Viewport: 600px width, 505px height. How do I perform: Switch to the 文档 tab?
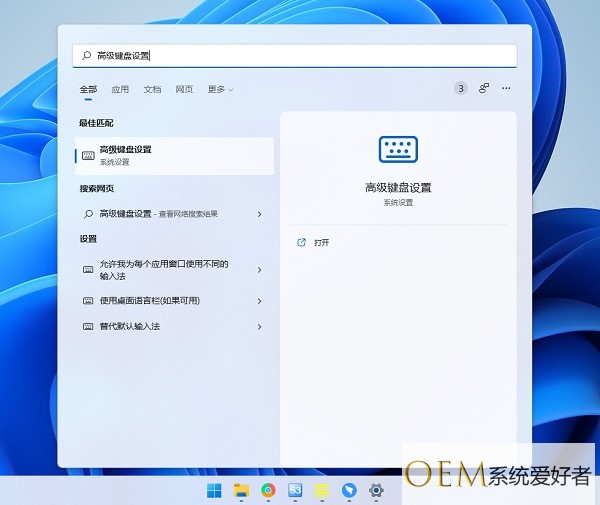(152, 89)
